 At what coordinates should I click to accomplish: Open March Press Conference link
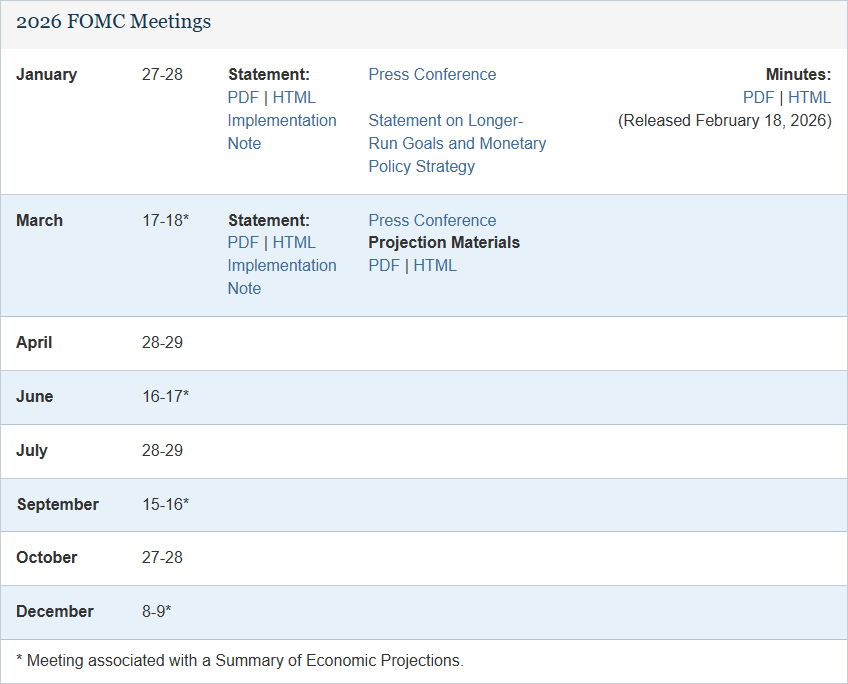tap(432, 221)
